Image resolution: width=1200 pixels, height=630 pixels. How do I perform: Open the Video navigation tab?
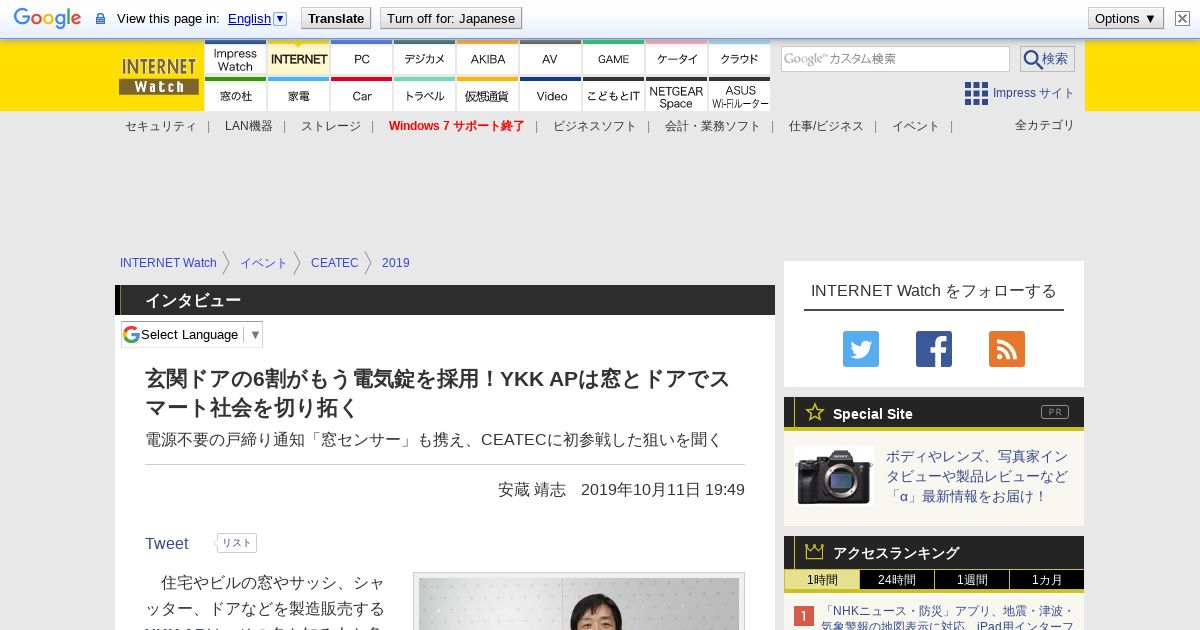[x=550, y=94]
